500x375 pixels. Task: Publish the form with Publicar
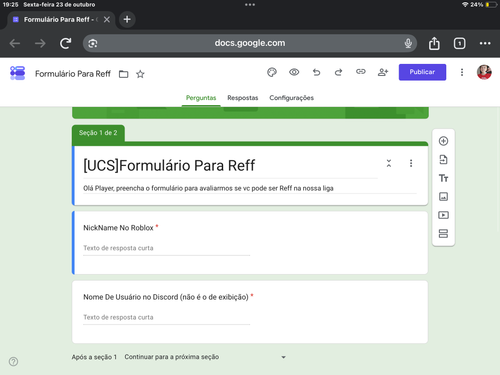click(422, 72)
